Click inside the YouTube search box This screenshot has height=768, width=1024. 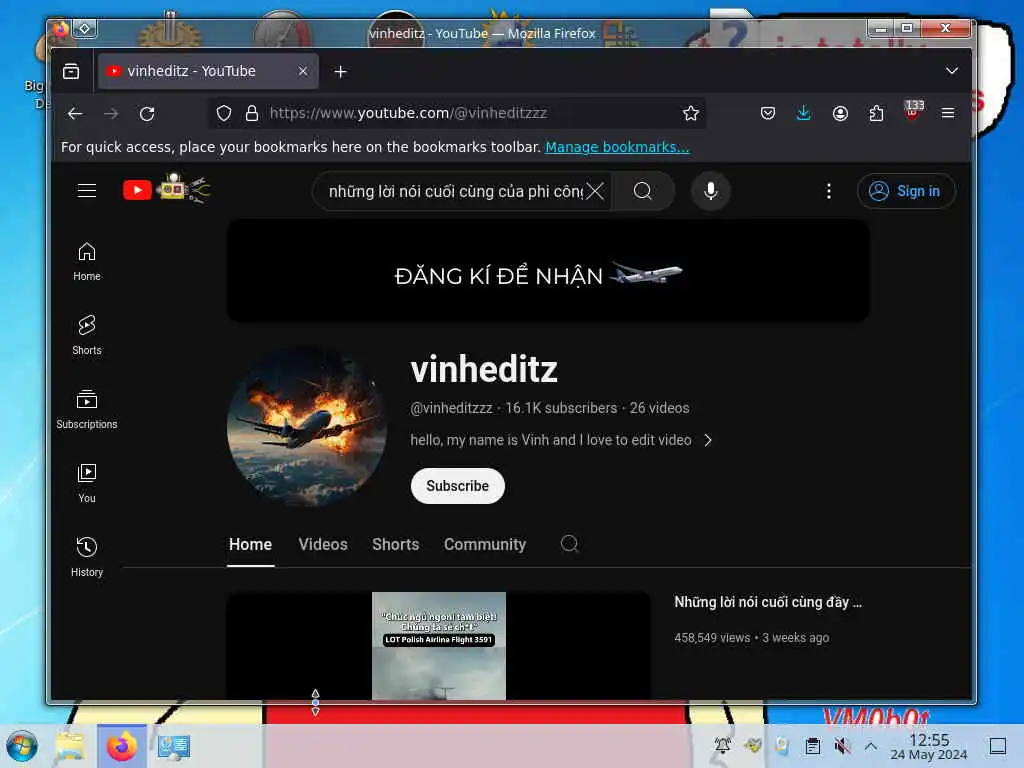coord(455,191)
